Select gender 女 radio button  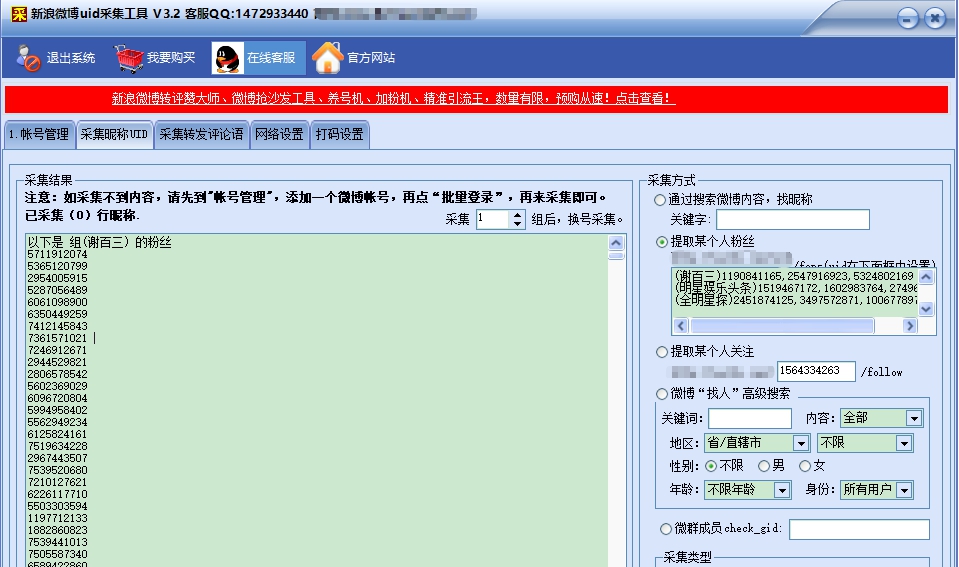point(805,466)
